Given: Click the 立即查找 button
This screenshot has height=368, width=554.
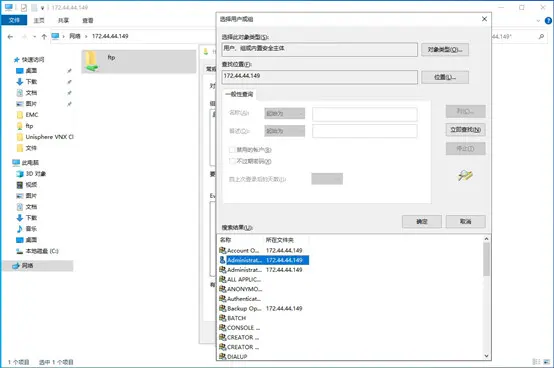Looking at the screenshot, I should click(465, 130).
